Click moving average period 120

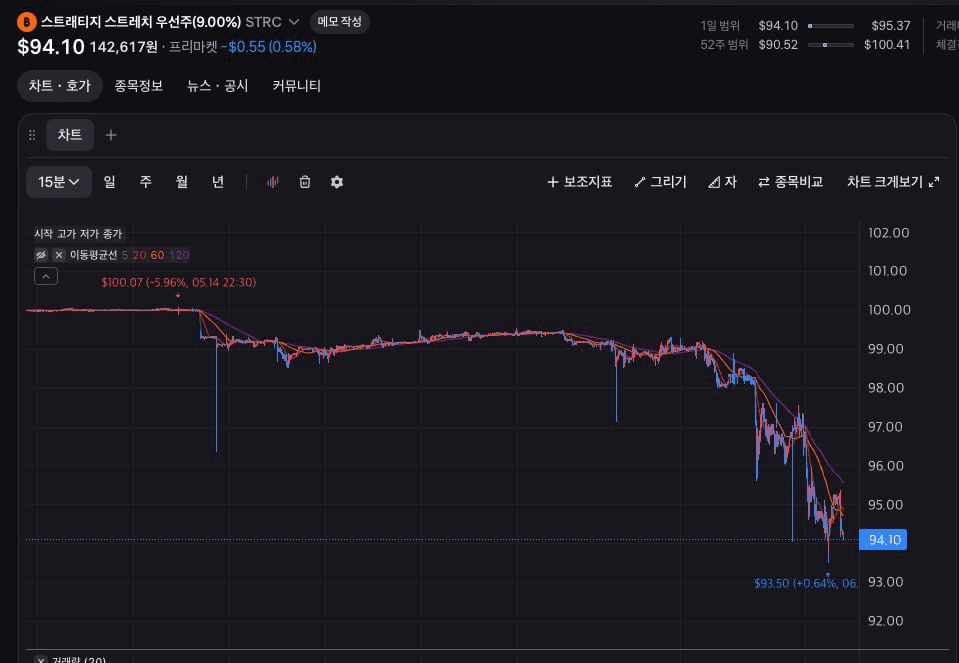click(179, 255)
